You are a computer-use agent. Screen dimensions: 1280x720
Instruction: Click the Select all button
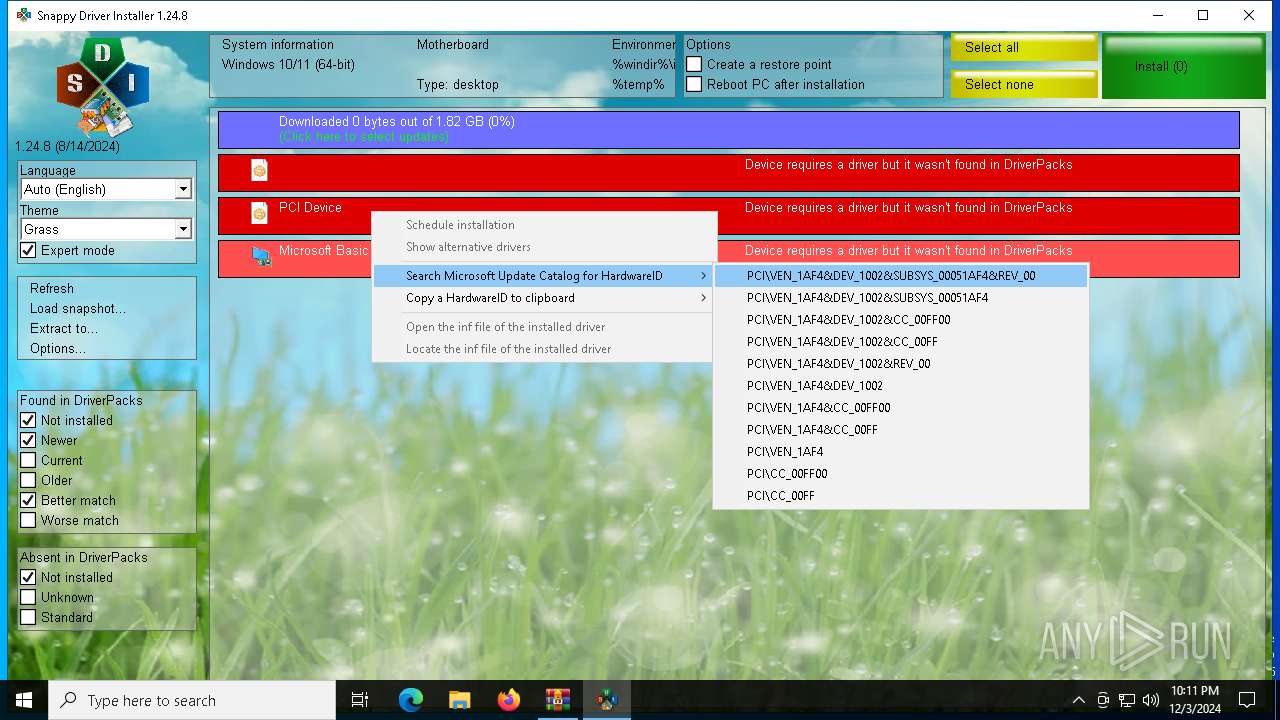click(1024, 48)
